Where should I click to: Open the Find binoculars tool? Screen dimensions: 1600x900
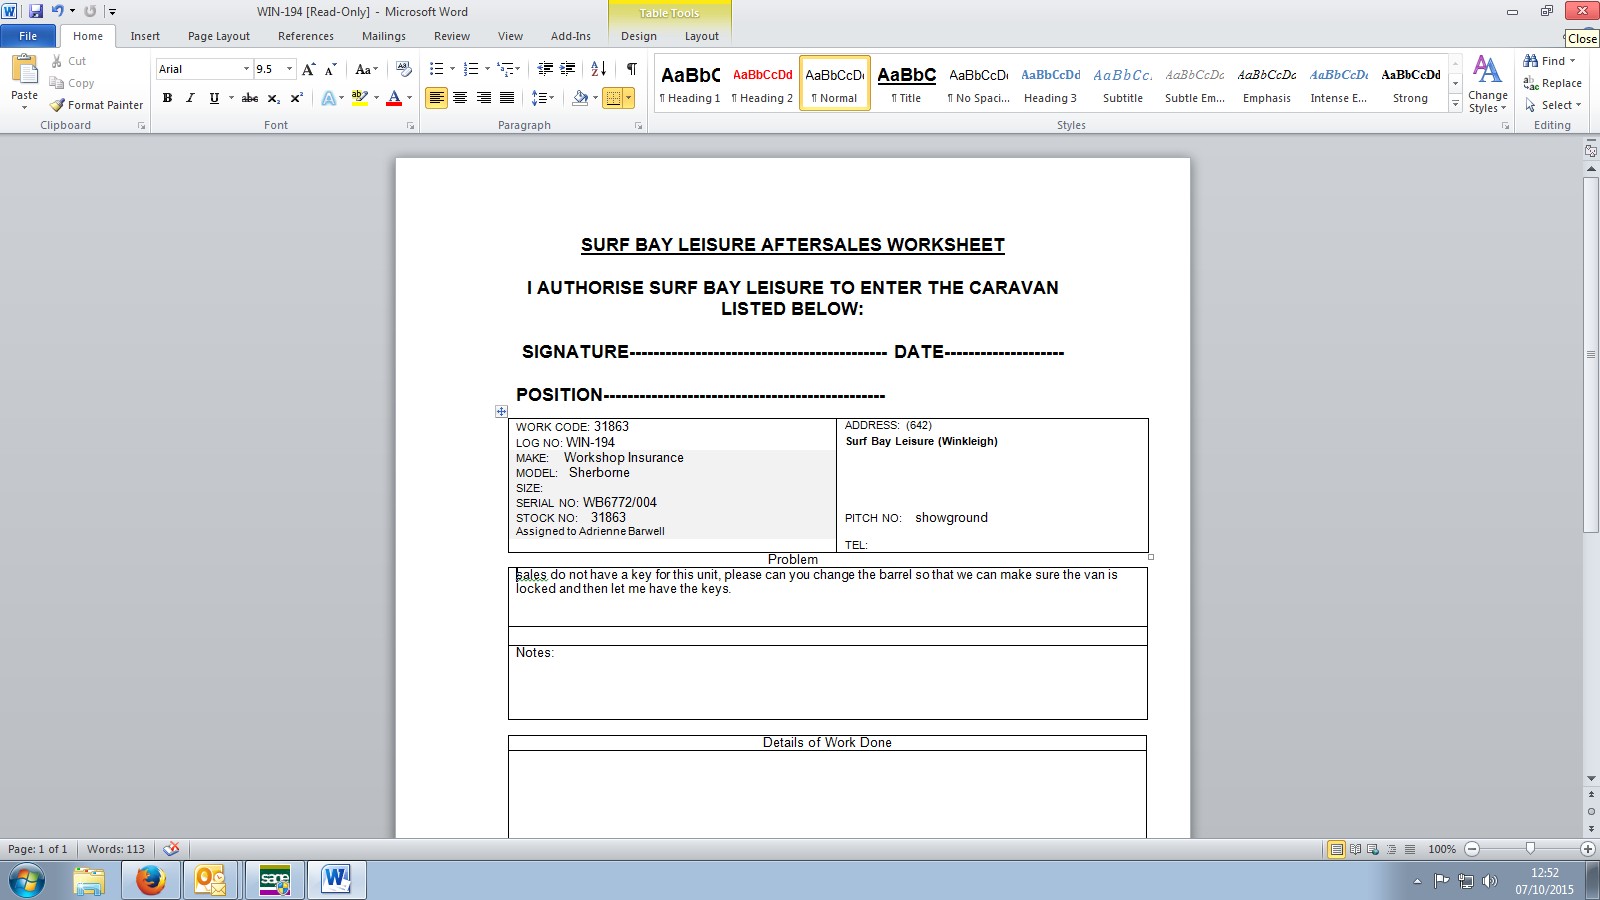(x=1531, y=61)
